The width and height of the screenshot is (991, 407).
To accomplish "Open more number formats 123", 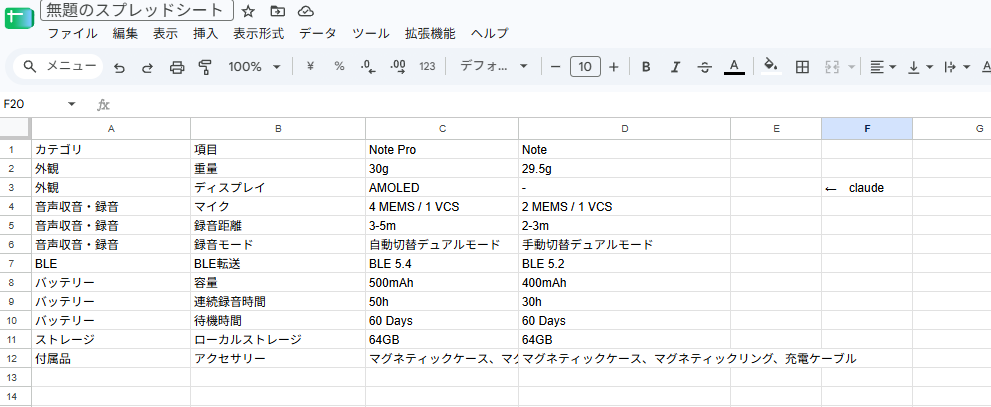I will point(427,66).
